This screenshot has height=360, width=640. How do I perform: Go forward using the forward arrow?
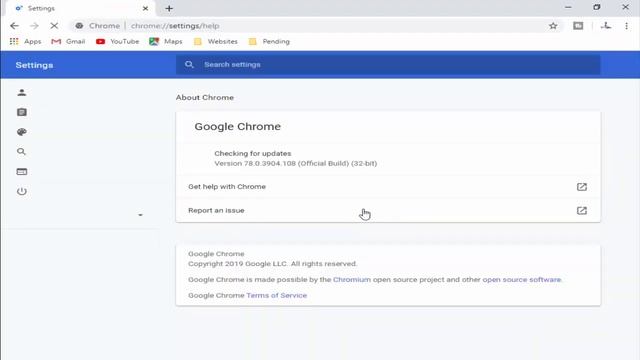(34, 26)
